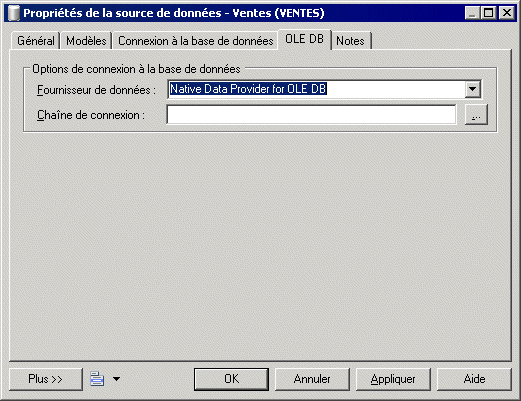Click the ellipsis button beside Chaîne de connexion
Screen dimensions: 521x401
tap(476, 115)
